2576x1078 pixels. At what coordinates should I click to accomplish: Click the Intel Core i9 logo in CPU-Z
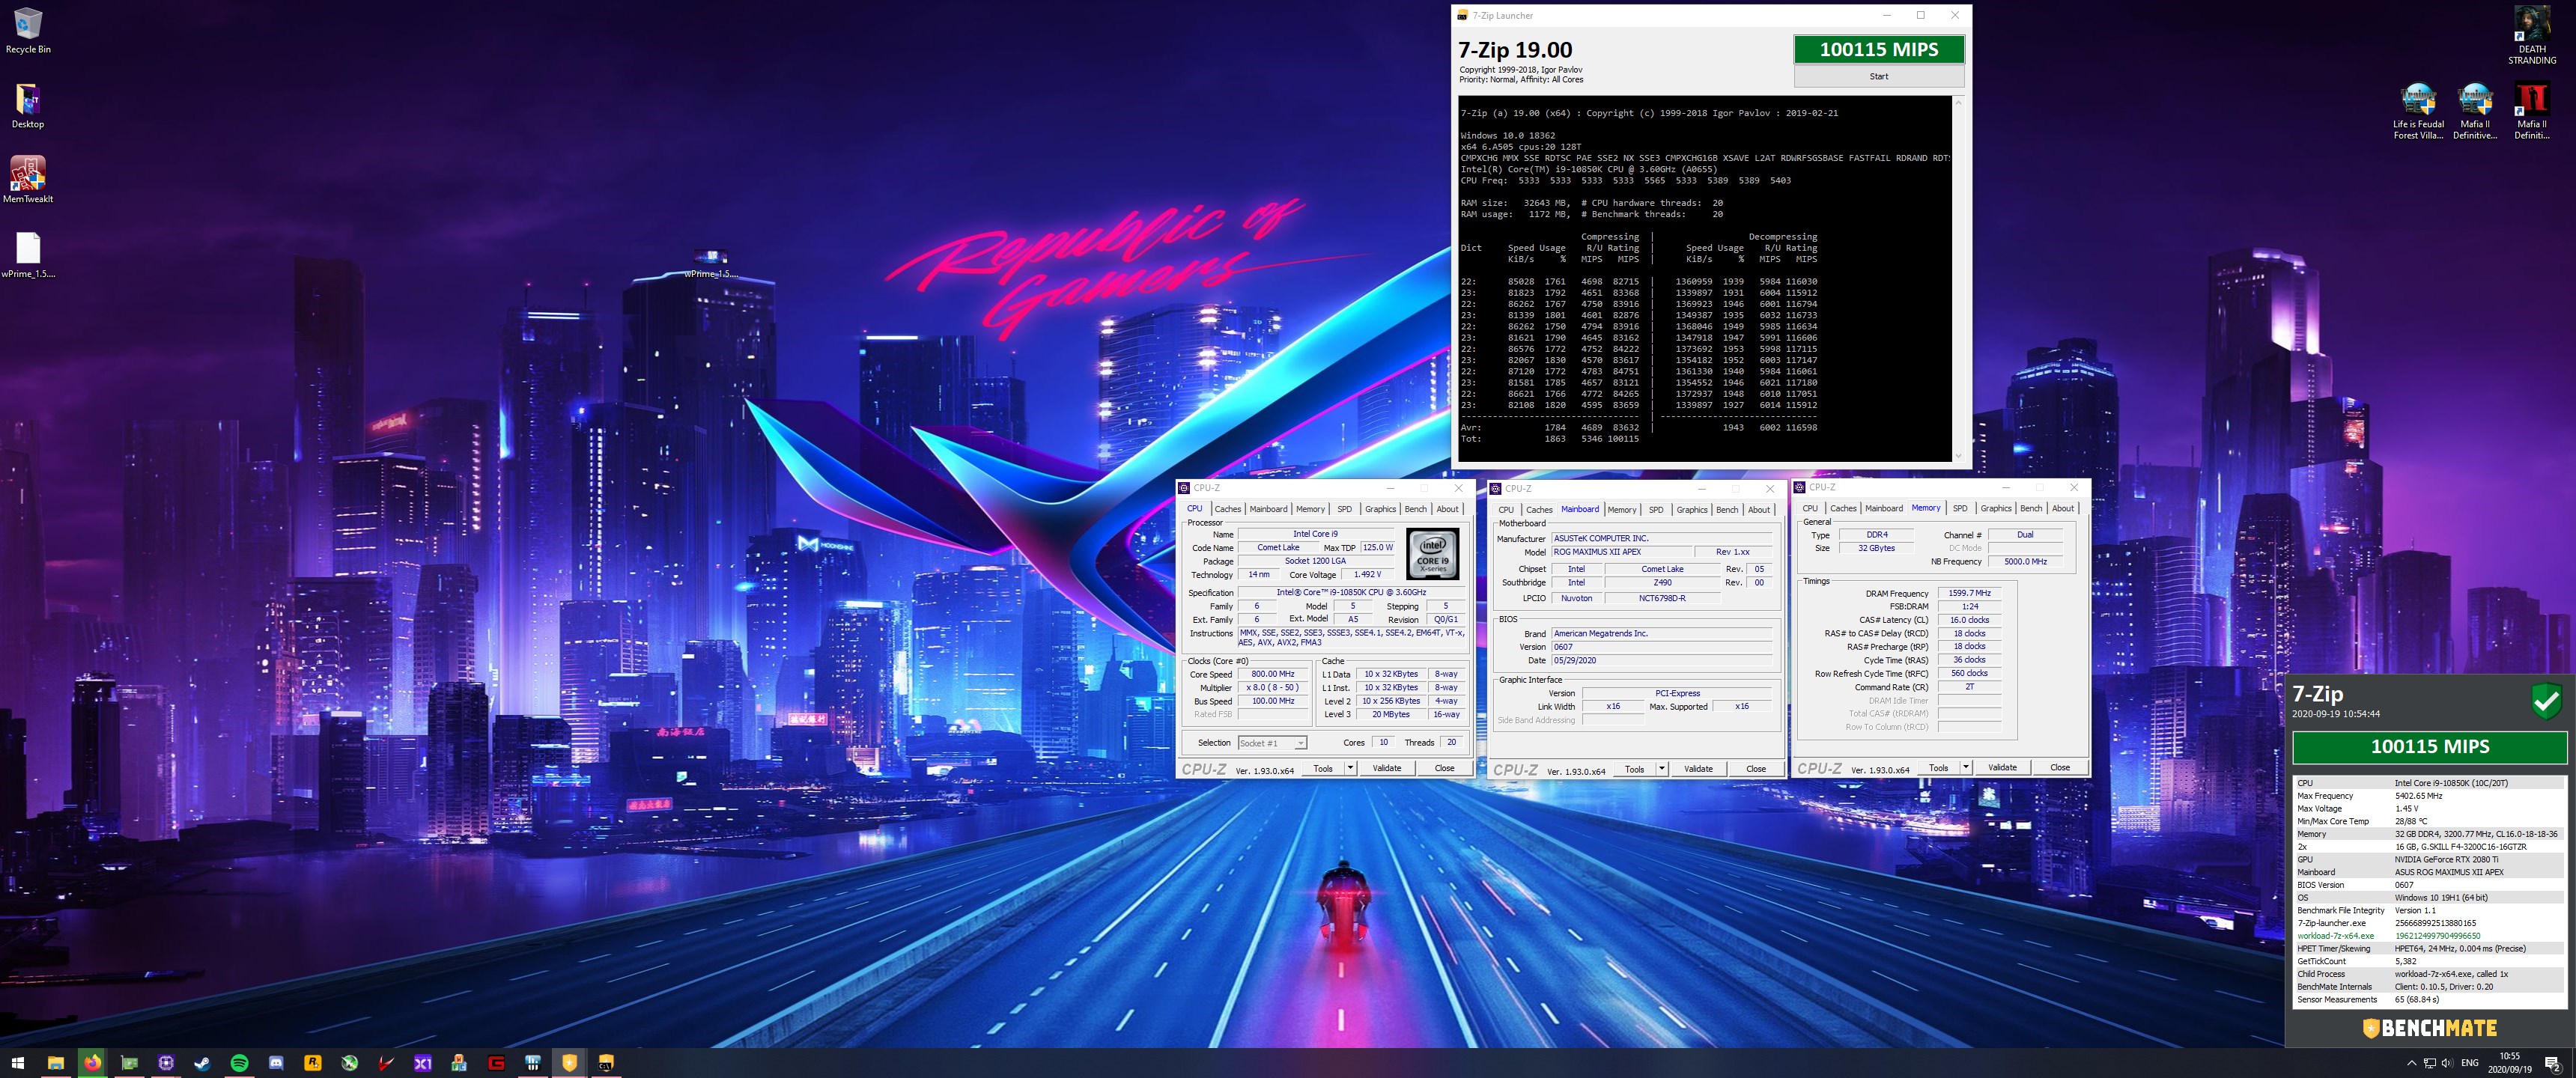coord(1433,554)
